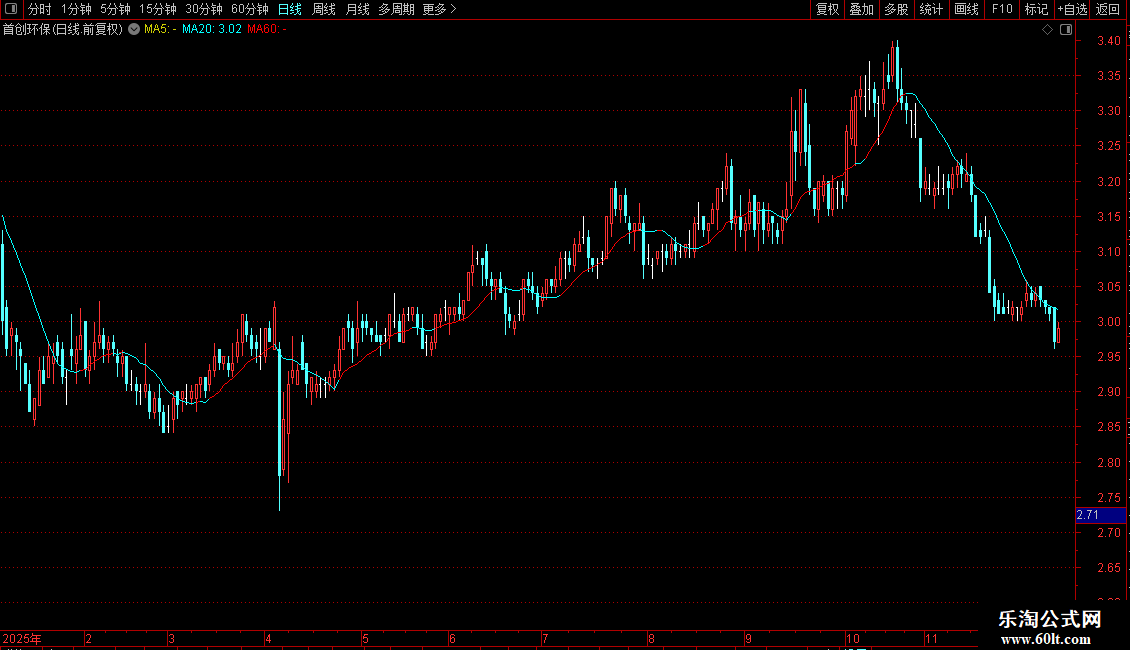Click the 首创环保(日线,前复权) title

63,29
